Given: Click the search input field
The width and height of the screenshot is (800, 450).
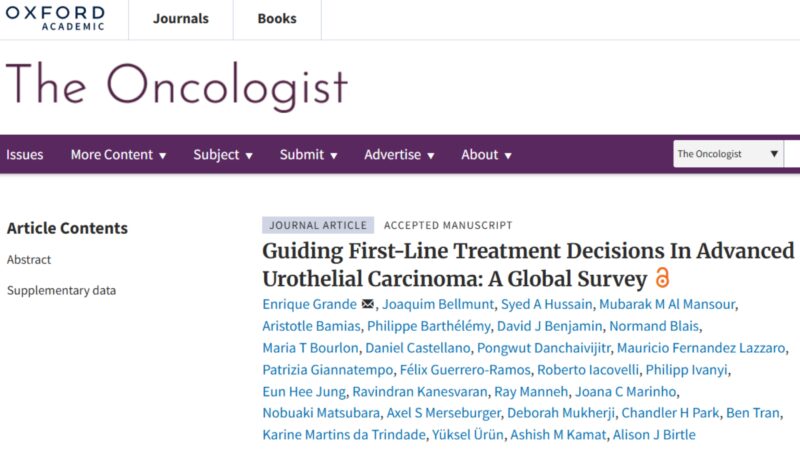Looking at the screenshot, I should [x=792, y=154].
